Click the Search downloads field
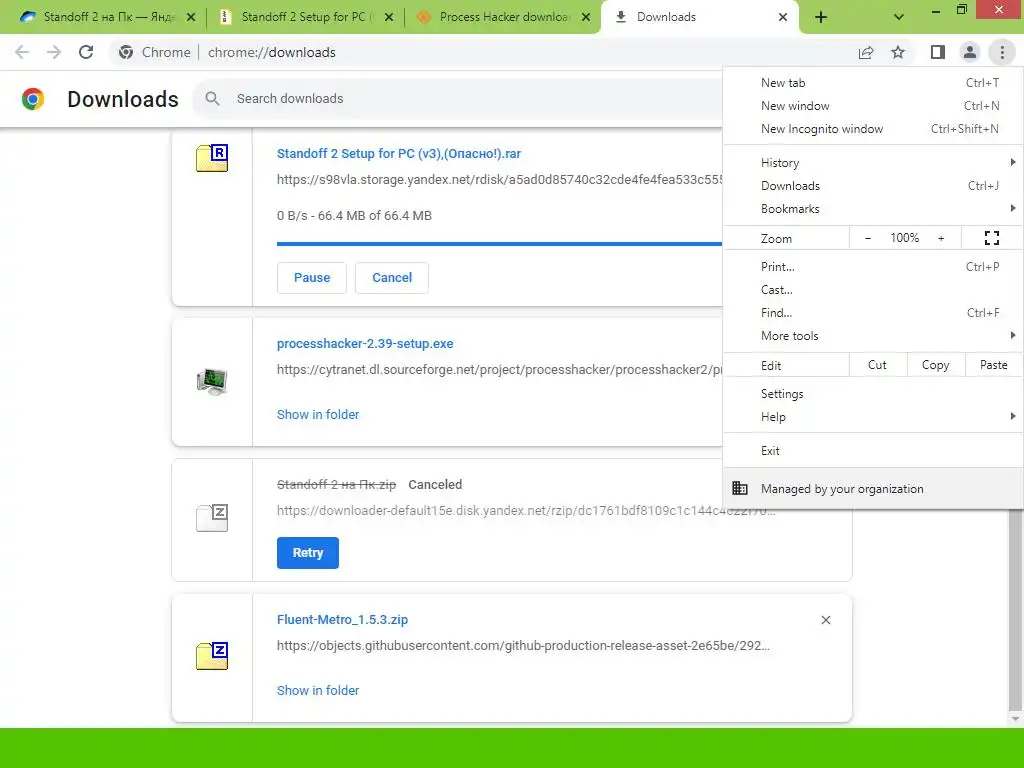 coord(457,99)
